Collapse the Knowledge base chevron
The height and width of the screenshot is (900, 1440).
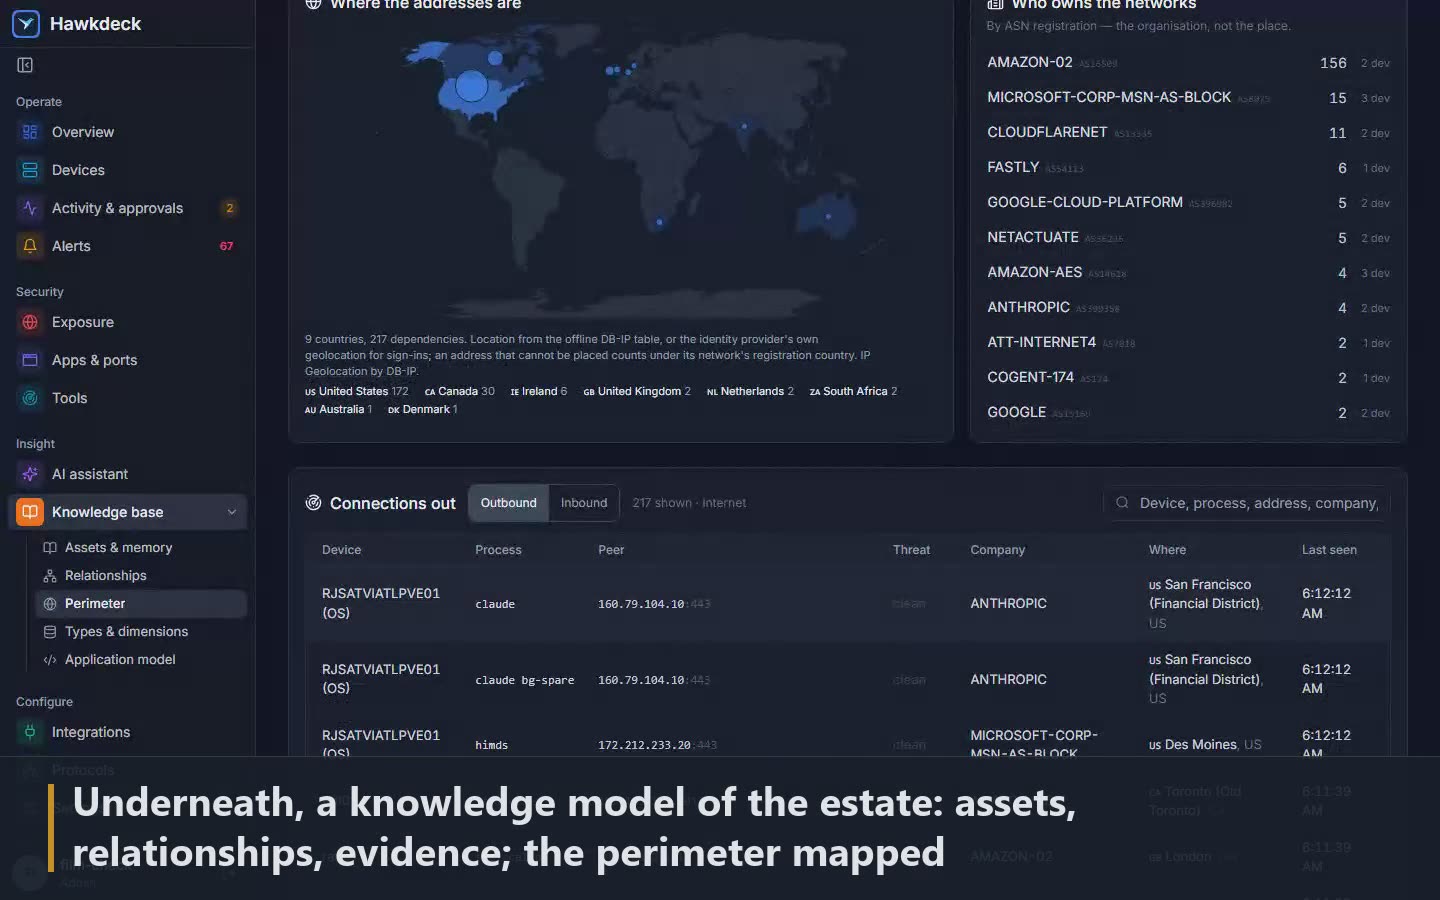[232, 512]
